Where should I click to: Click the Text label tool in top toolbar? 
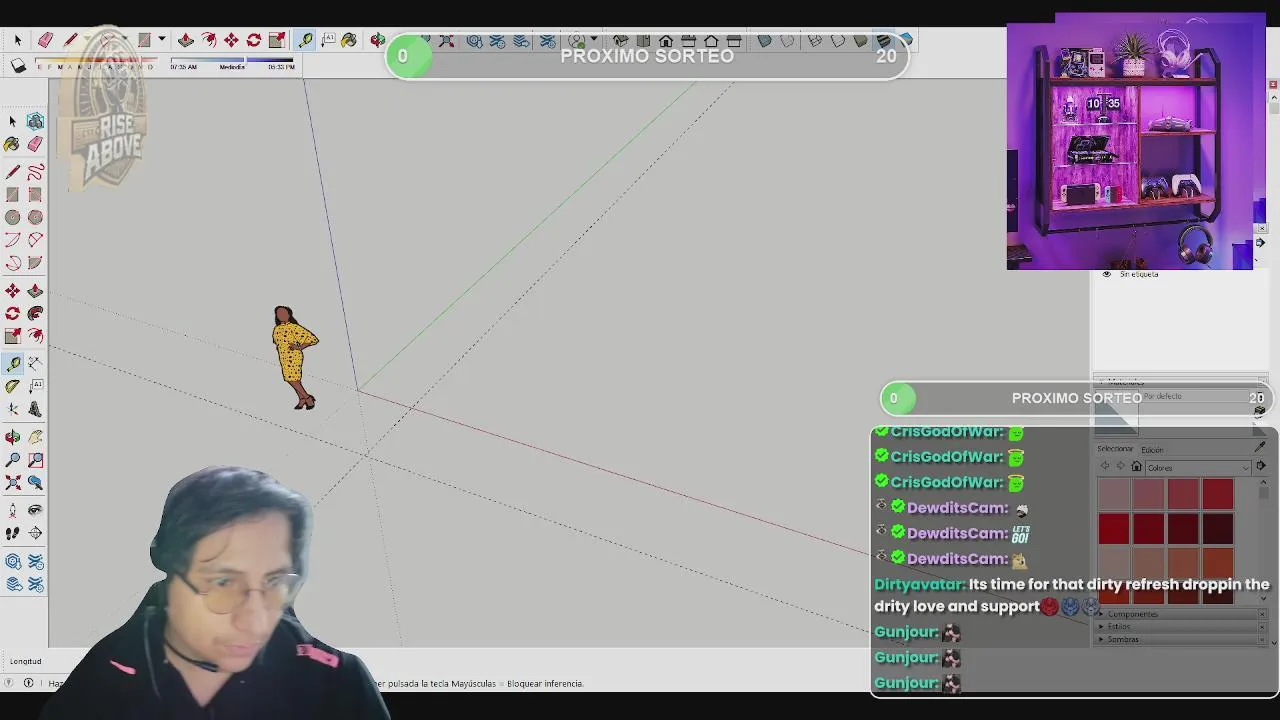click(328, 40)
